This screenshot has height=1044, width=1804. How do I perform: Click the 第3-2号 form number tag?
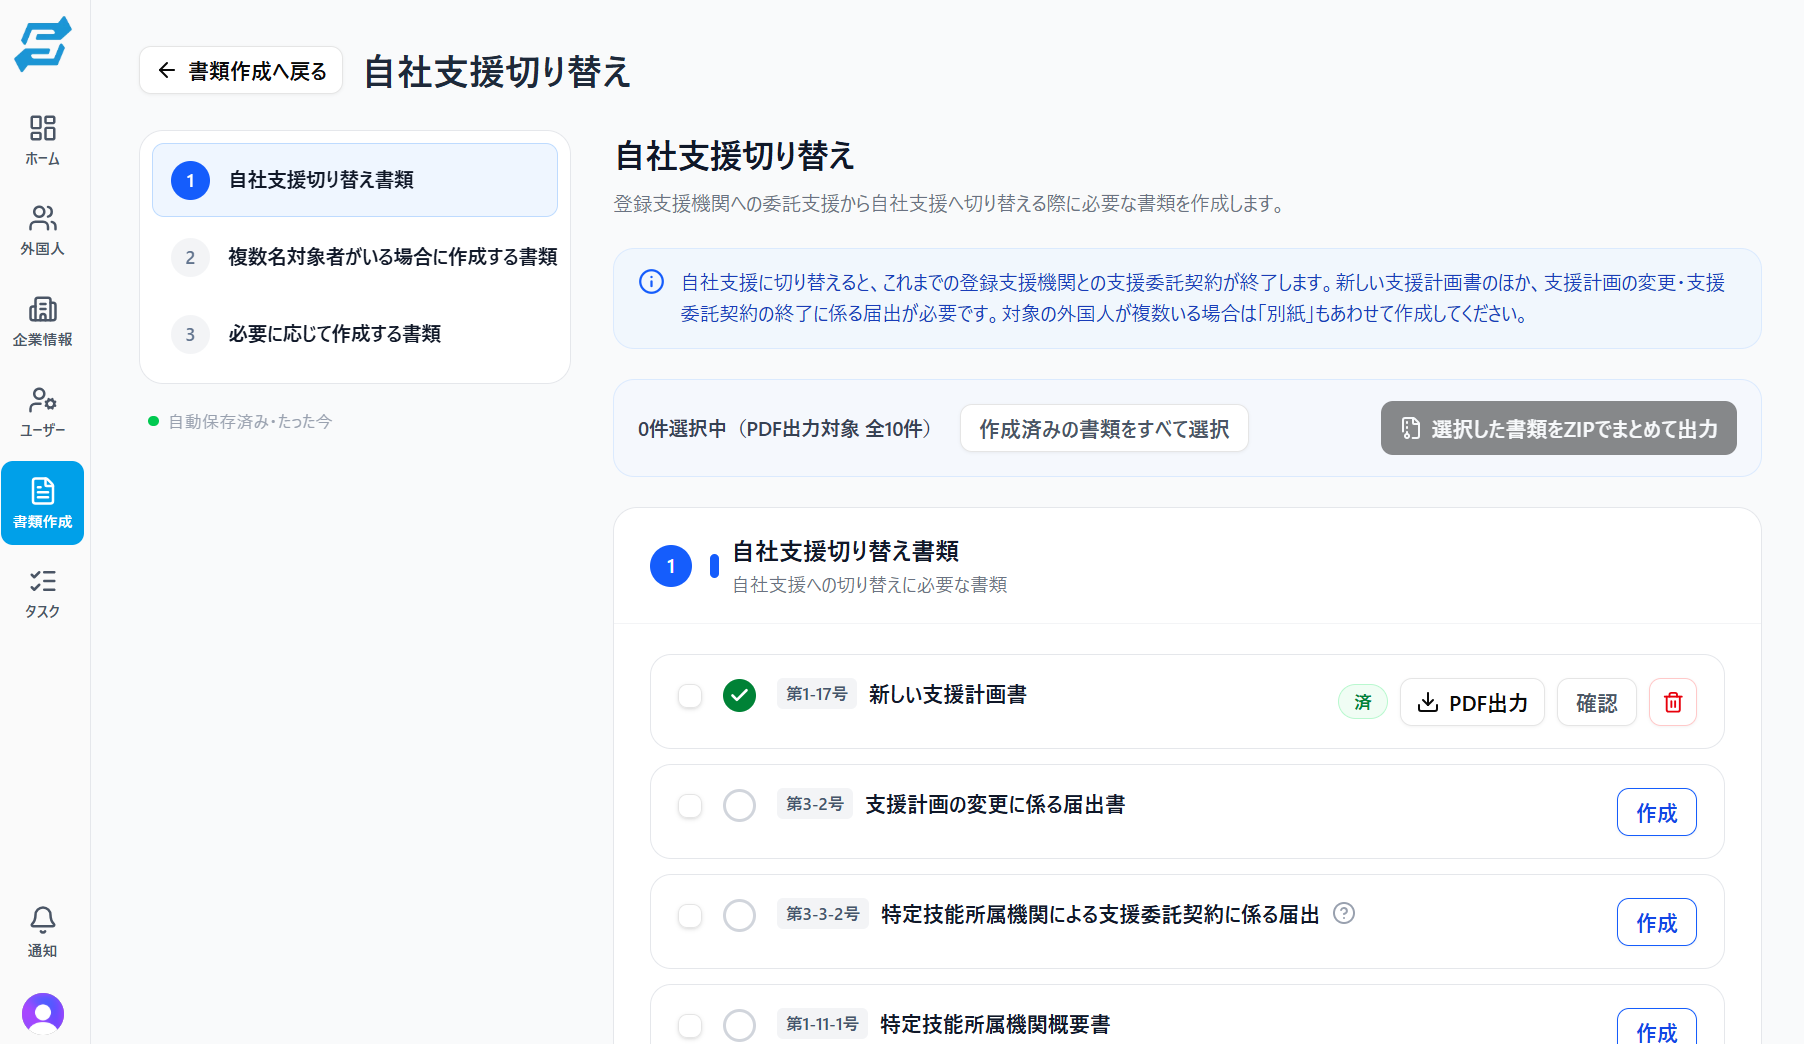(815, 804)
